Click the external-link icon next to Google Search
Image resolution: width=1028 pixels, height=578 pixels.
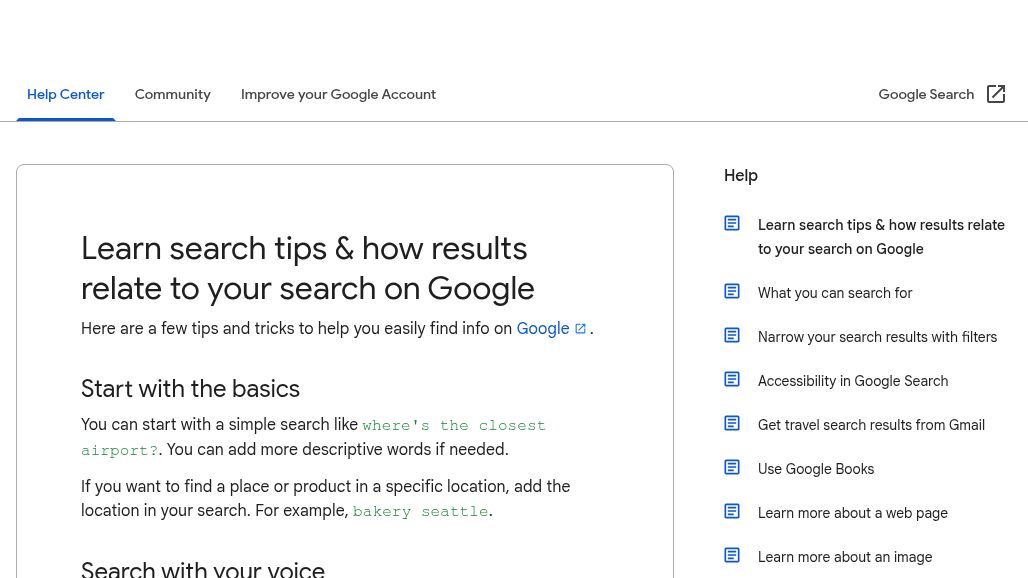click(996, 94)
